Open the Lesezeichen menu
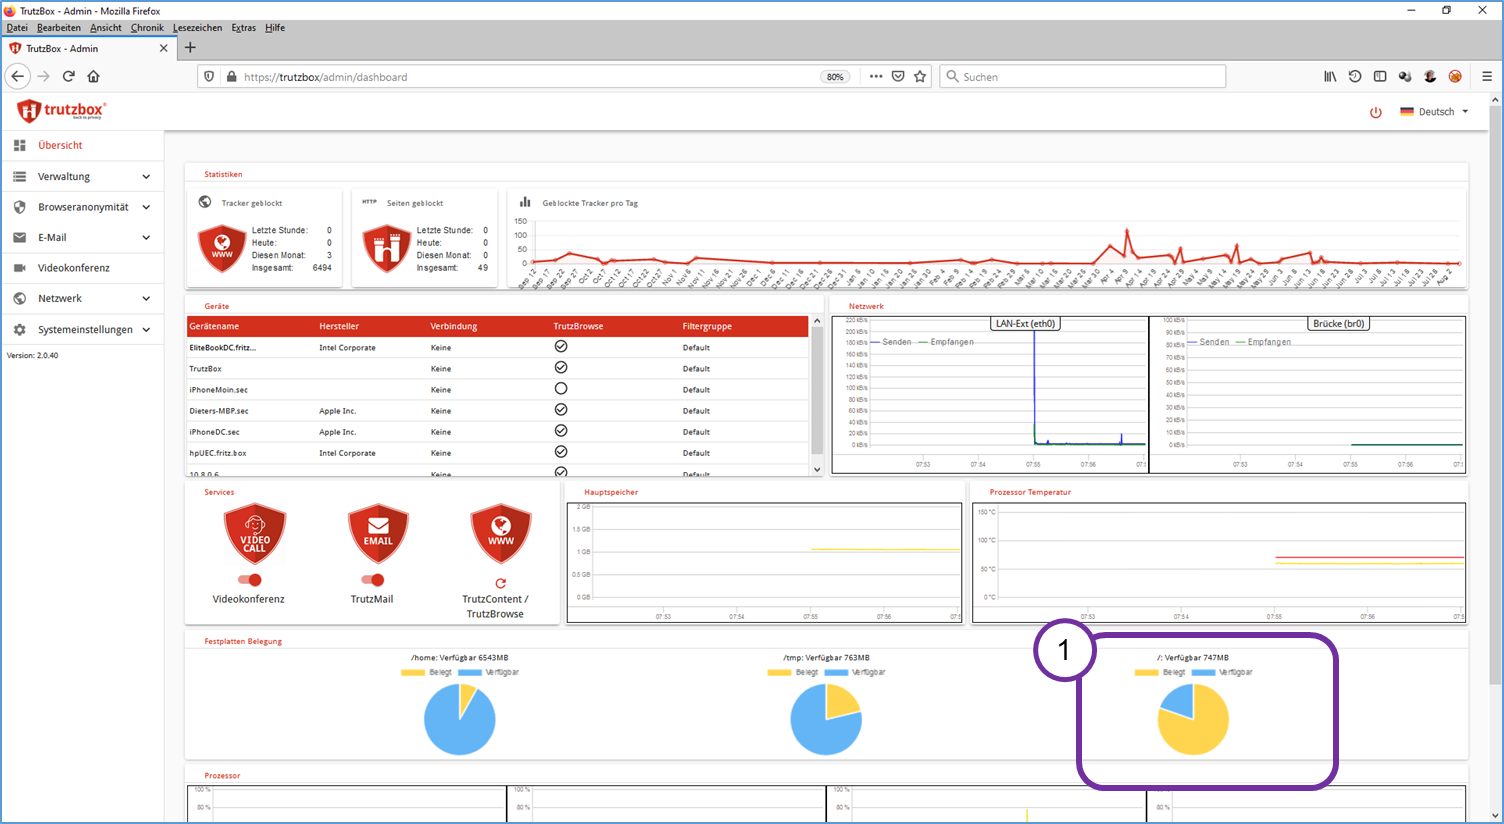The width and height of the screenshot is (1504, 824). coord(196,28)
